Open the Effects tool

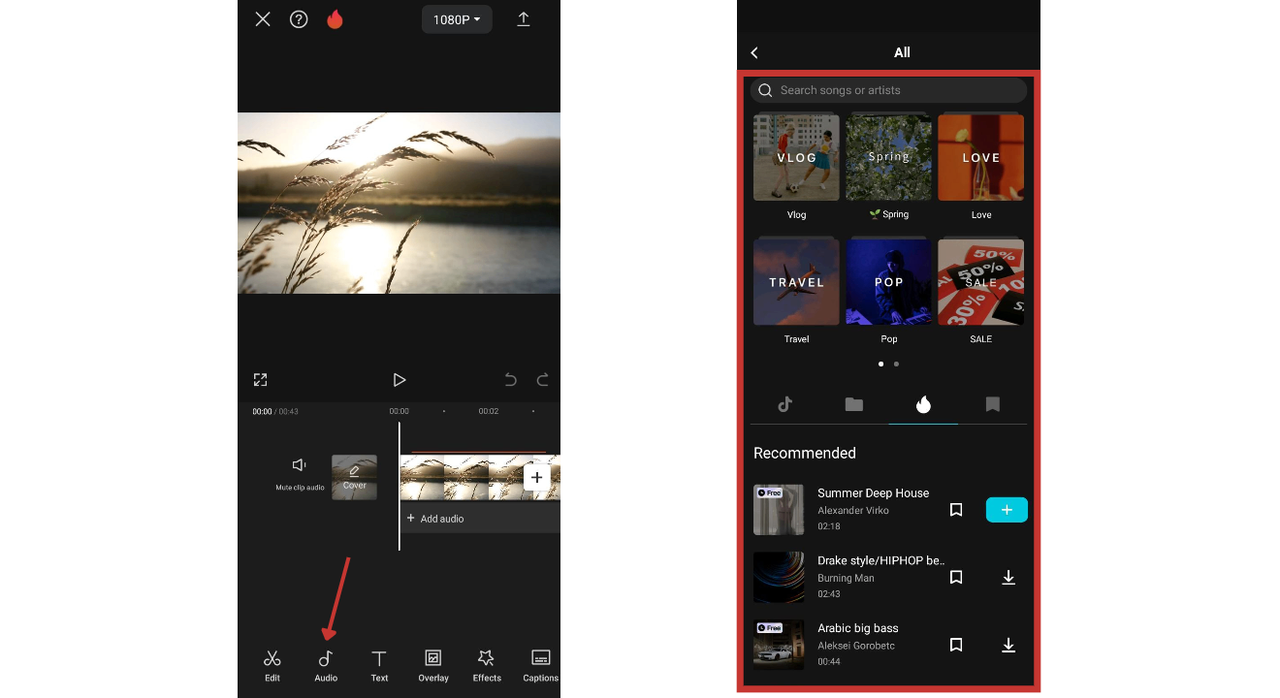[487, 665]
